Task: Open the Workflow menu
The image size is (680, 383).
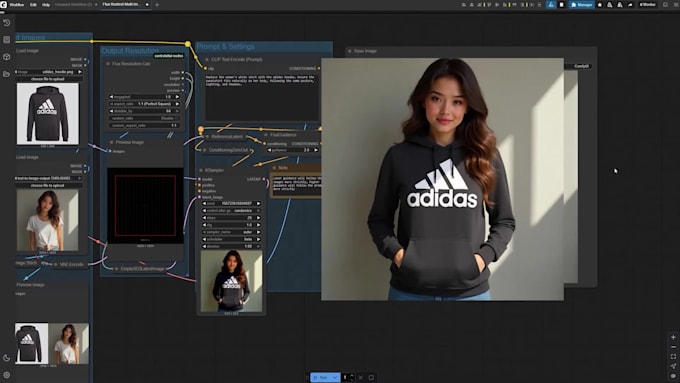Action: 16,5
